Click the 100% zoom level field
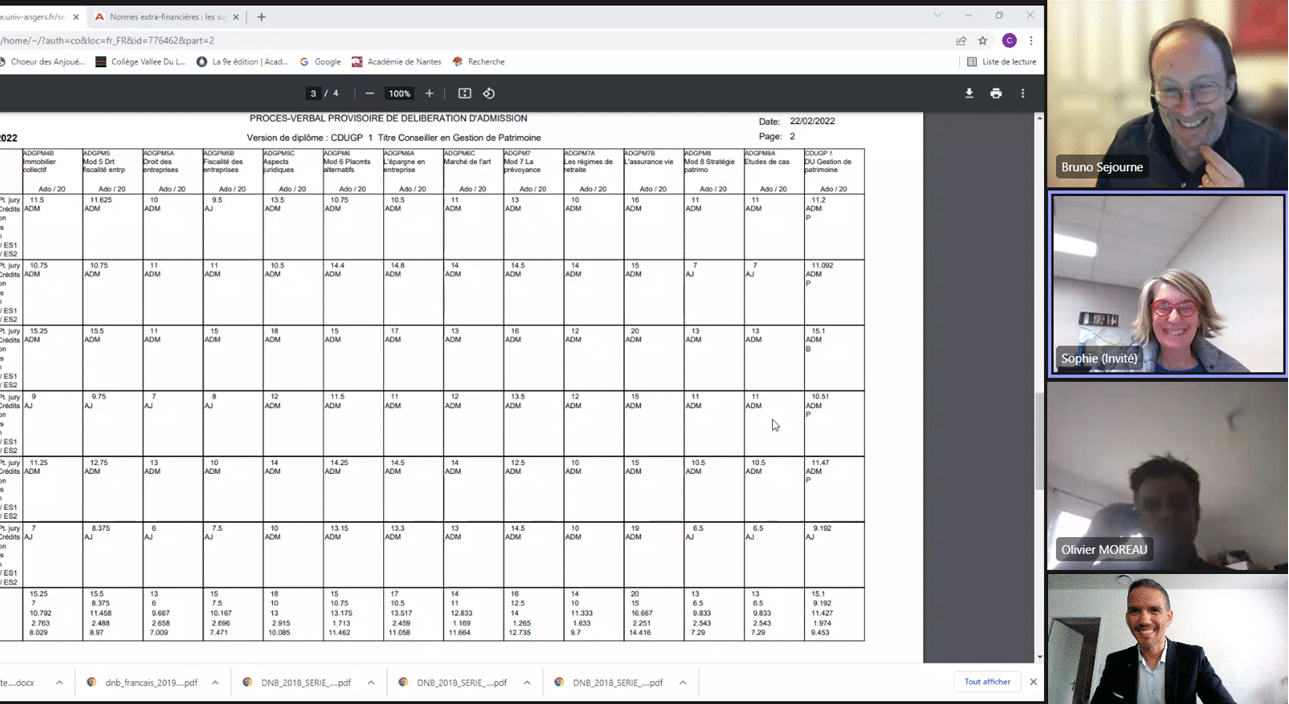 click(399, 93)
